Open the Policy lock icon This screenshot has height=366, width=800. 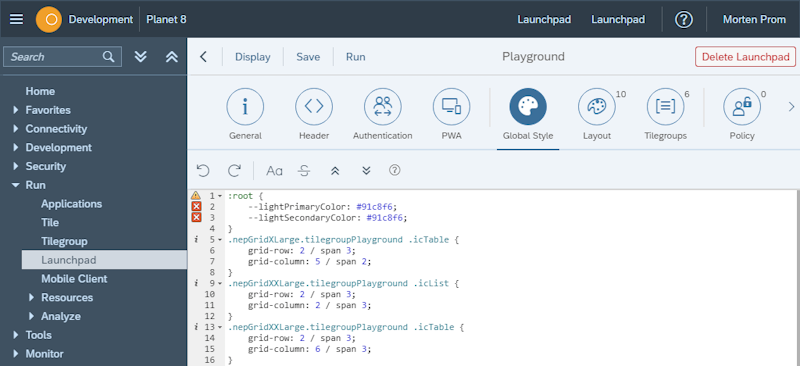click(x=742, y=107)
